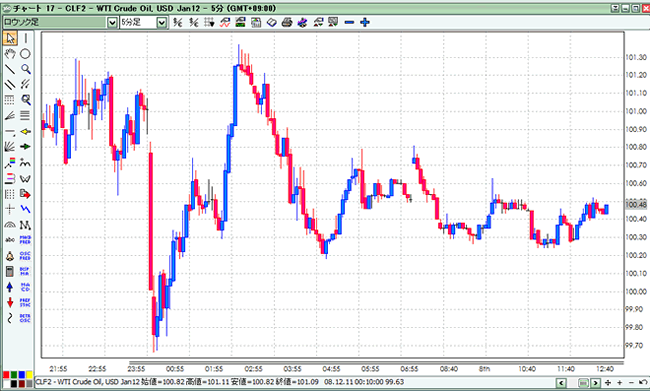This screenshot has height=391, width=650.
Task: Click the green right arrow tool
Action: point(26,147)
